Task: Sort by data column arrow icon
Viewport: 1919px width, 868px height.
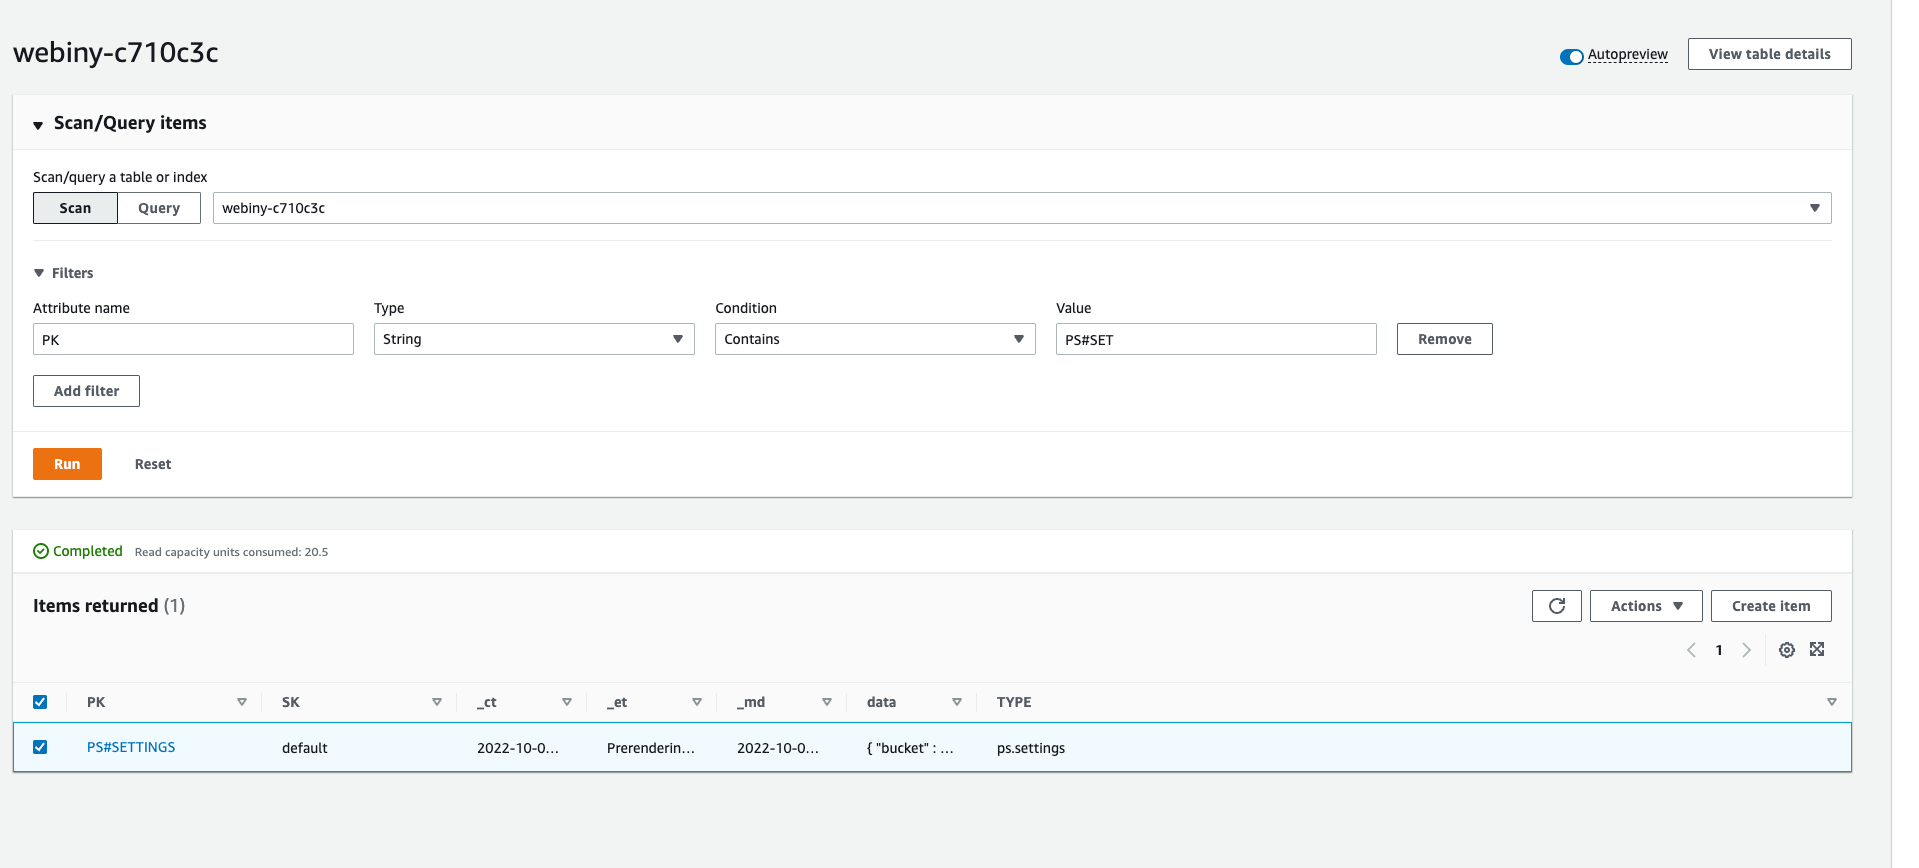Action: pos(957,702)
